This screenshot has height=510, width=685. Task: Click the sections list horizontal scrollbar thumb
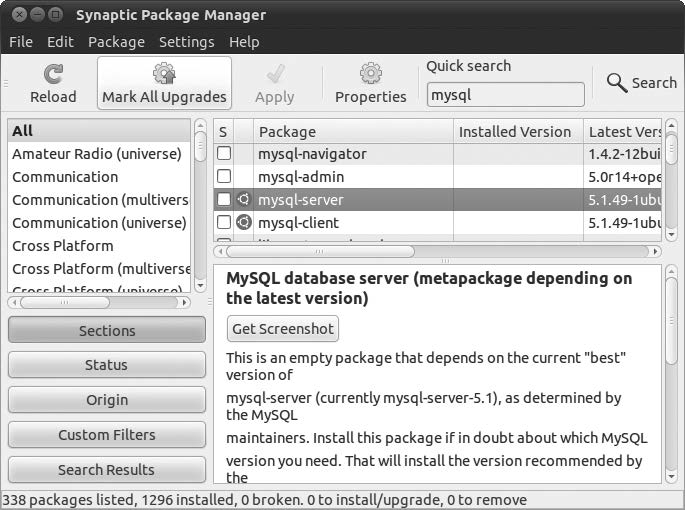point(65,302)
